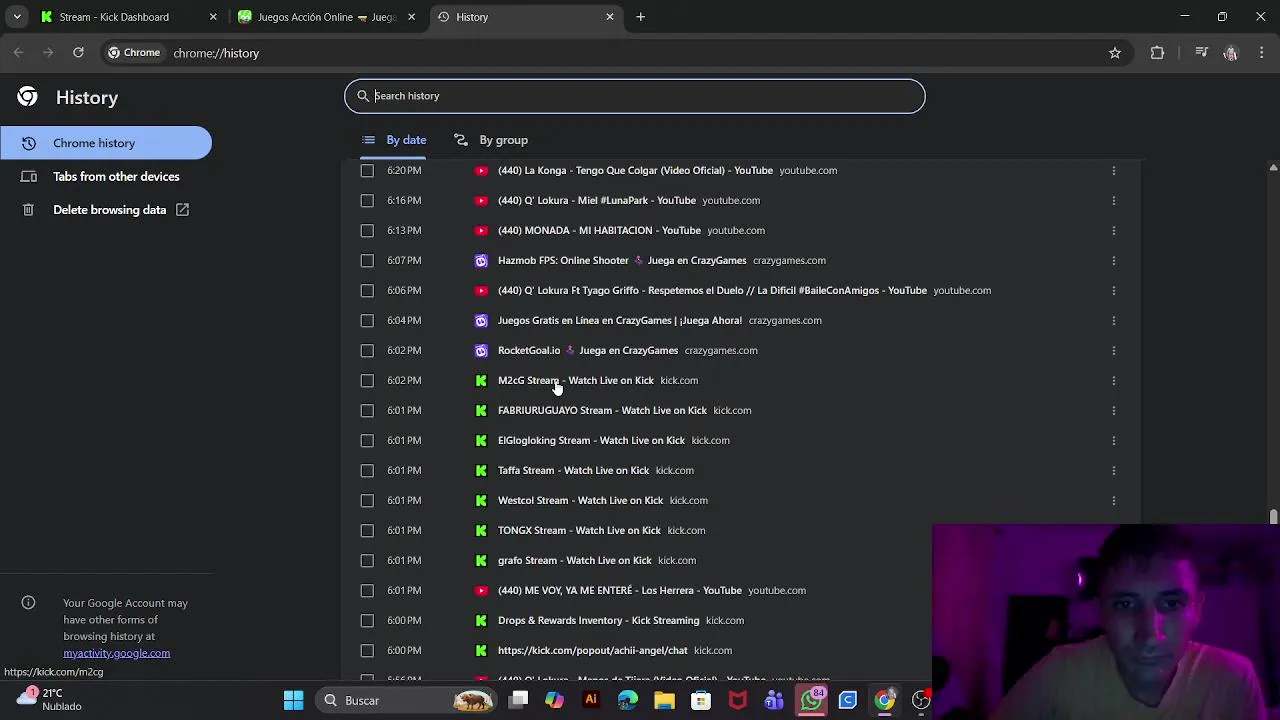Screen dimensions: 1280x720
Task: Open WhatsApp from taskbar
Action: click(812, 700)
